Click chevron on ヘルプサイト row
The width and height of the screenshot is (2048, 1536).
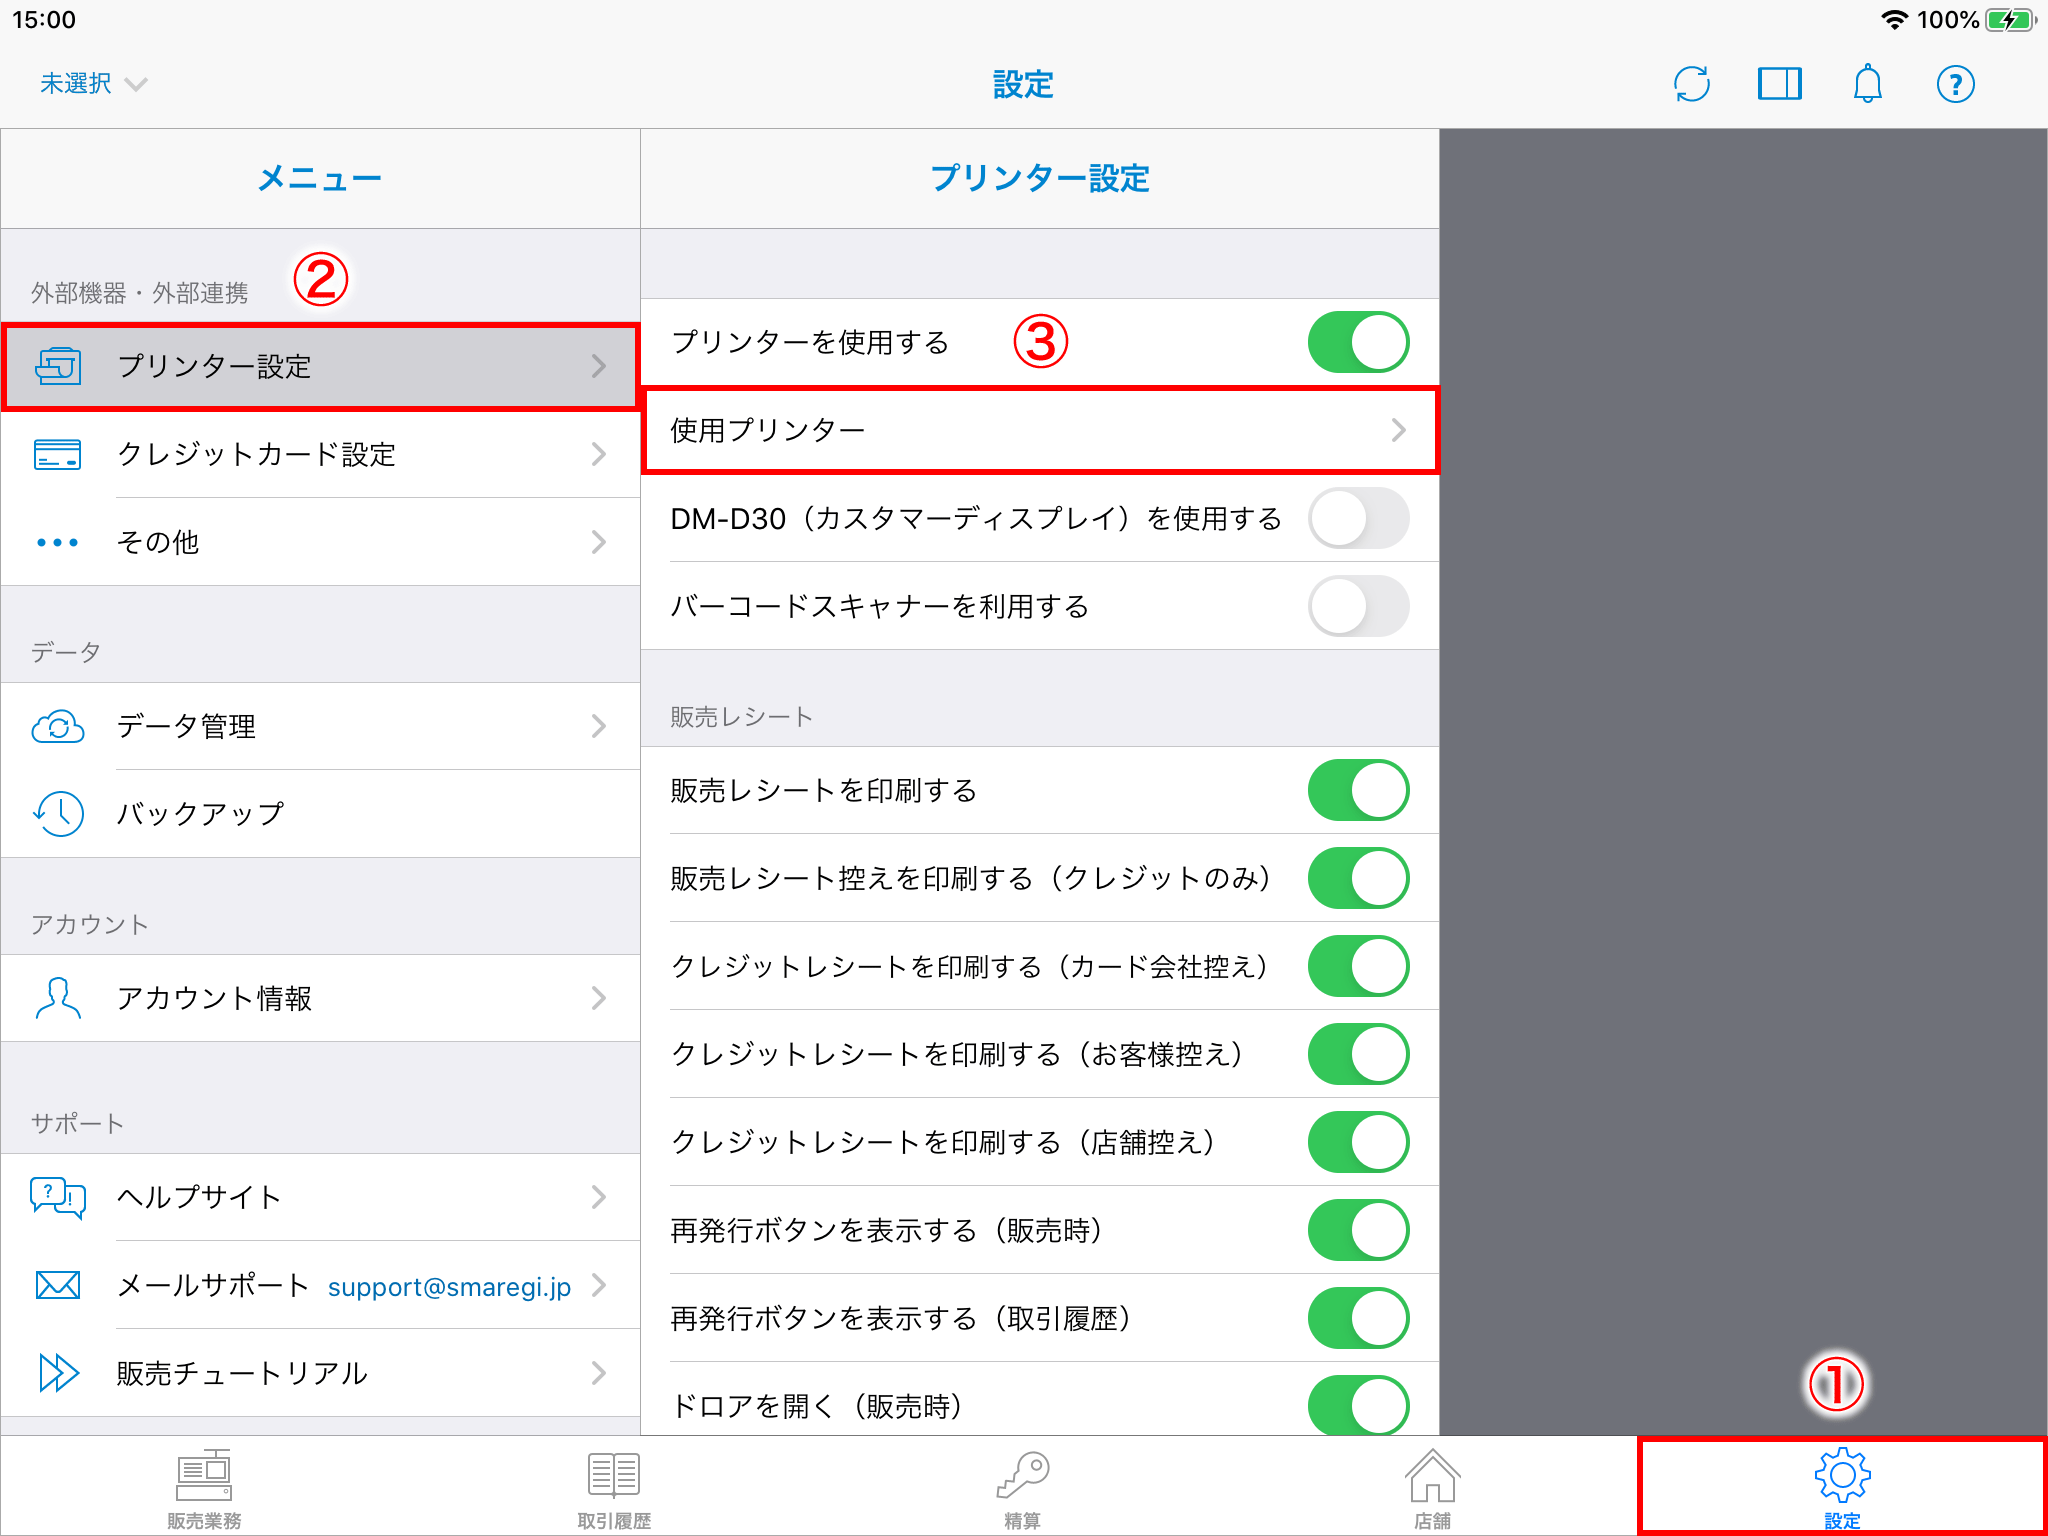[598, 1197]
